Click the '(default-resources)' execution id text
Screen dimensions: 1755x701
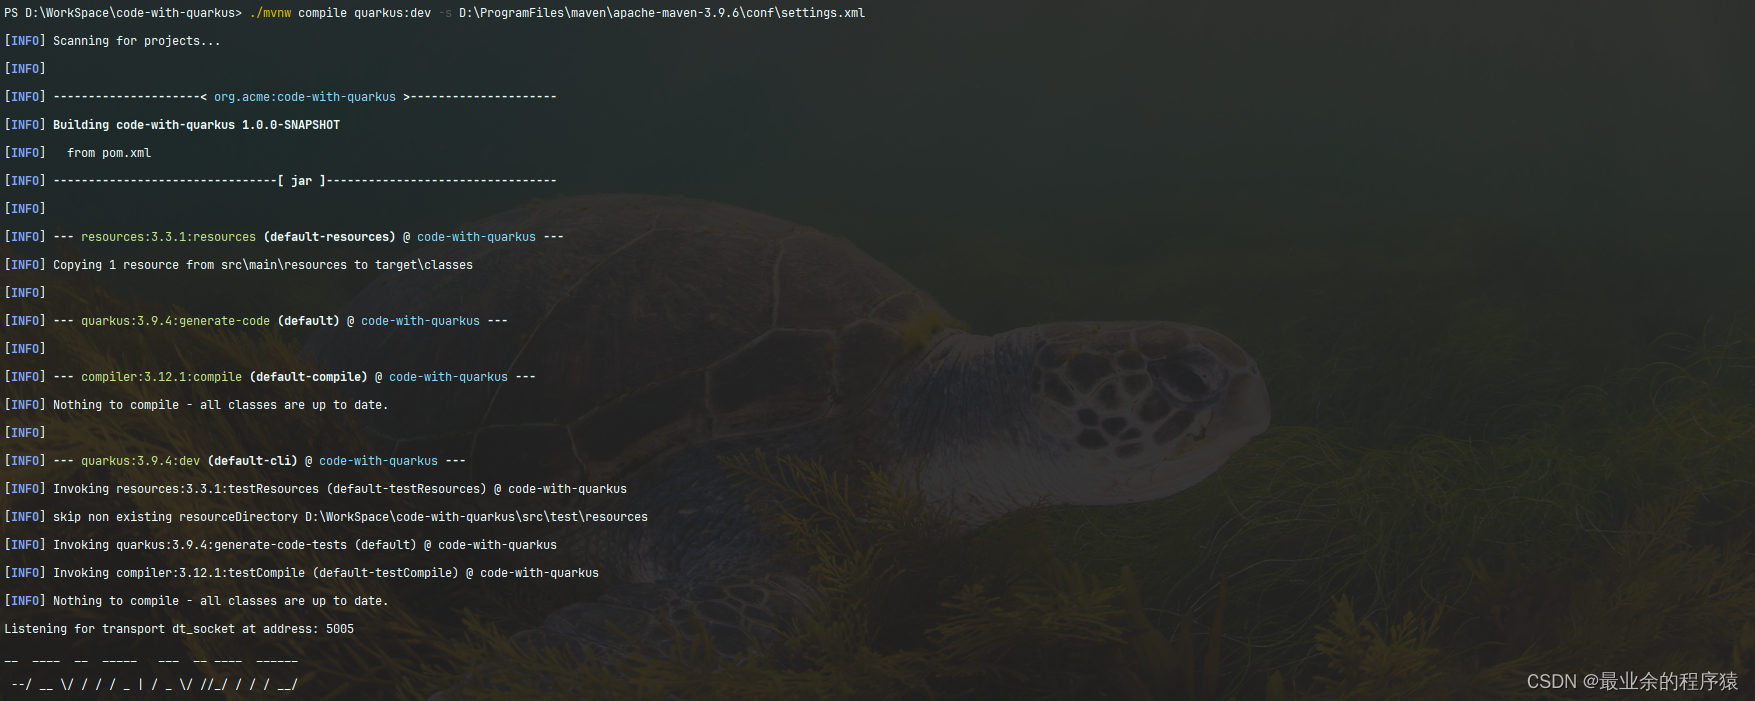tap(329, 237)
